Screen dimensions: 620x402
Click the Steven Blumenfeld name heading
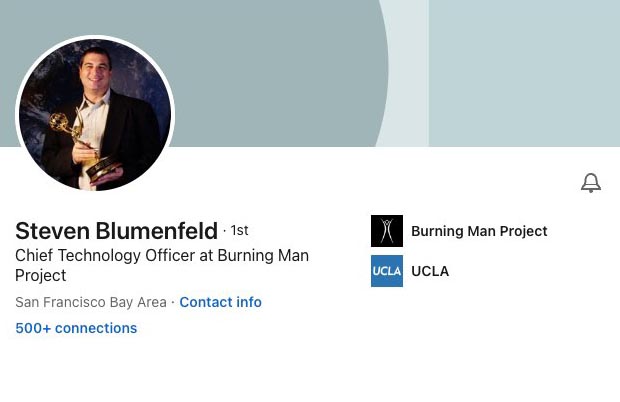(x=116, y=231)
